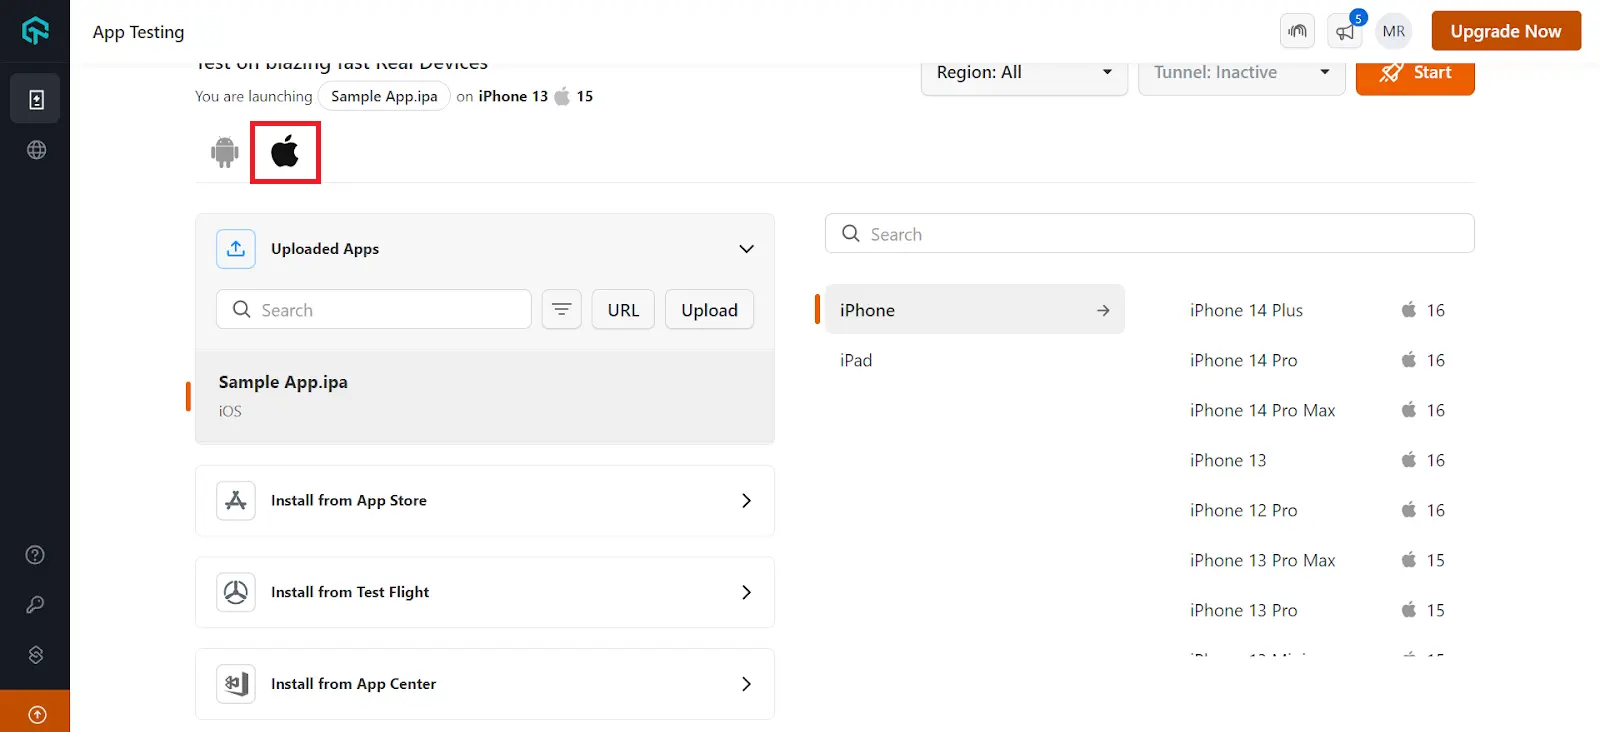The width and height of the screenshot is (1600, 732).
Task: Choose iPhone 14 Pro Max from device list
Action: [1262, 410]
